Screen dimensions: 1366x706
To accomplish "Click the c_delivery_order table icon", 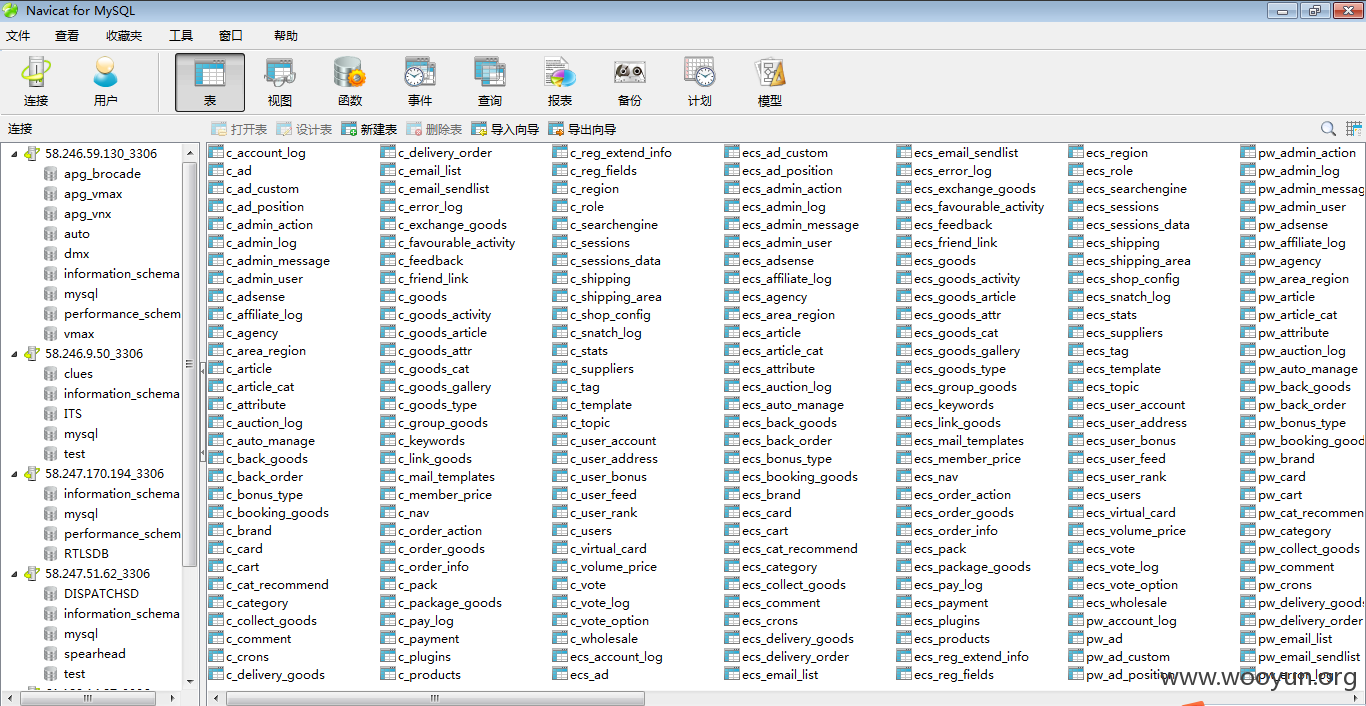I will click(x=388, y=153).
